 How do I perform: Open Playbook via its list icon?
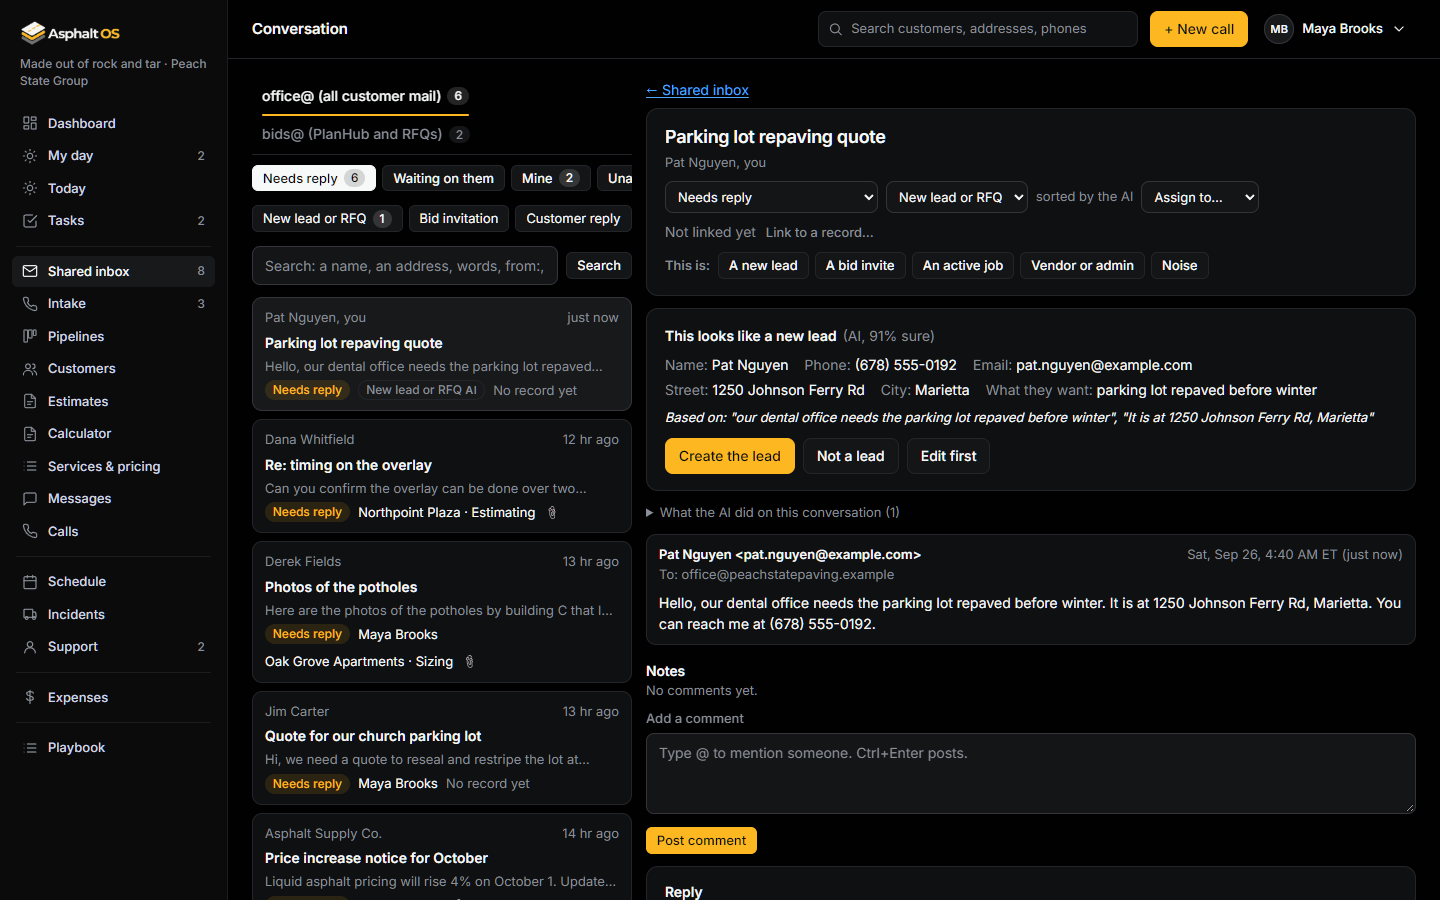point(30,748)
